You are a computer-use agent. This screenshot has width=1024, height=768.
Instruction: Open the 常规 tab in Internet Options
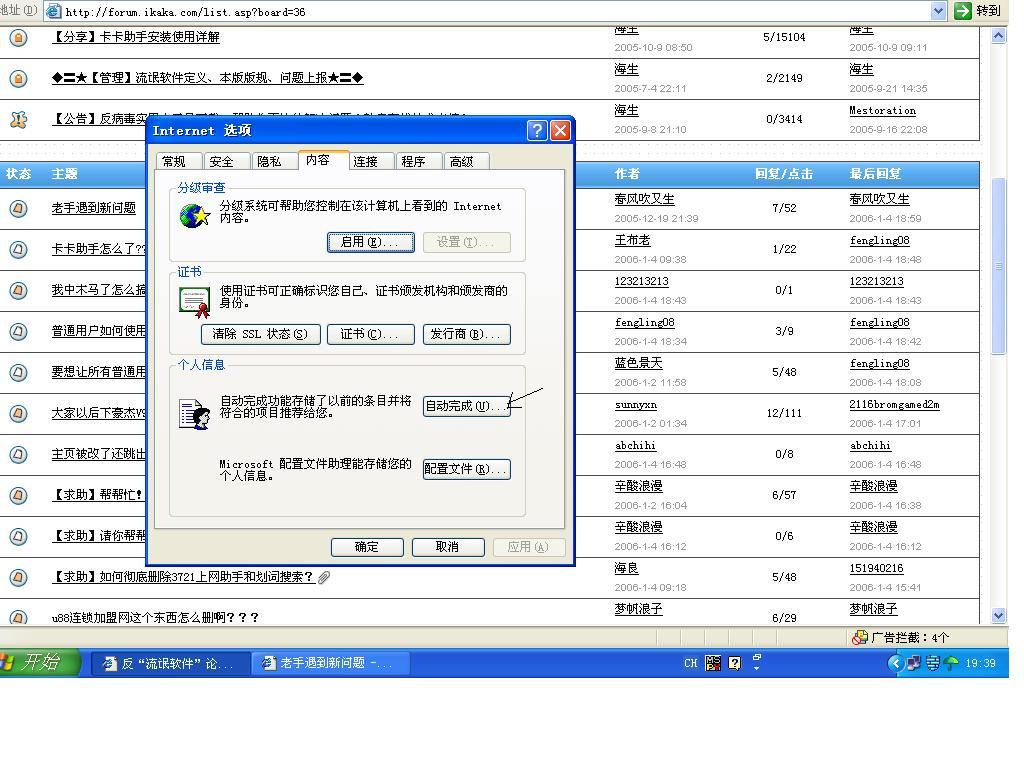tap(180, 161)
